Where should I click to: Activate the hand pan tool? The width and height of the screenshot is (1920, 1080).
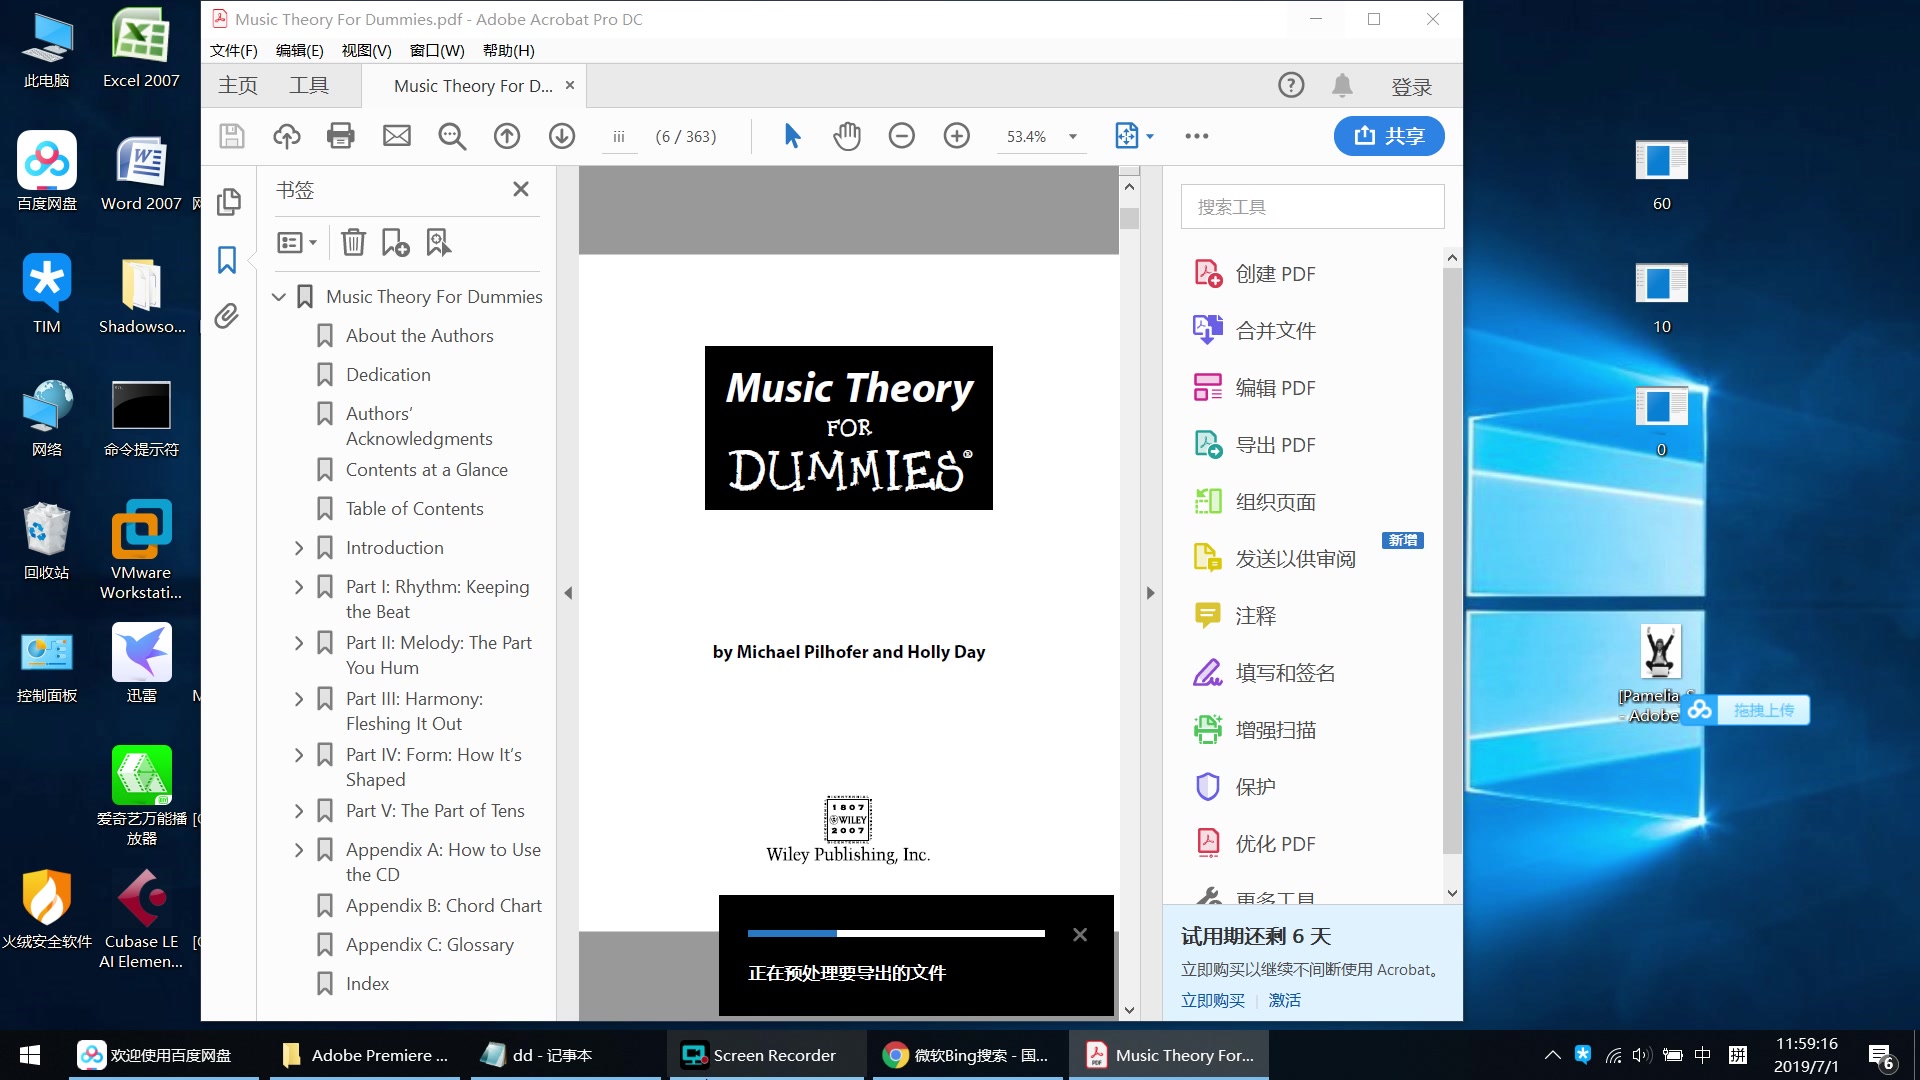pyautogui.click(x=847, y=136)
